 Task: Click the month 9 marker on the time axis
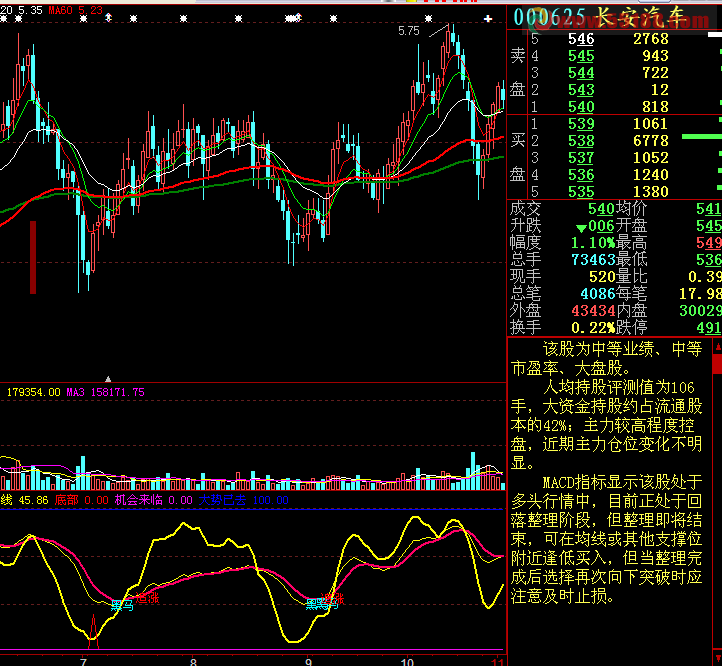pos(309,662)
